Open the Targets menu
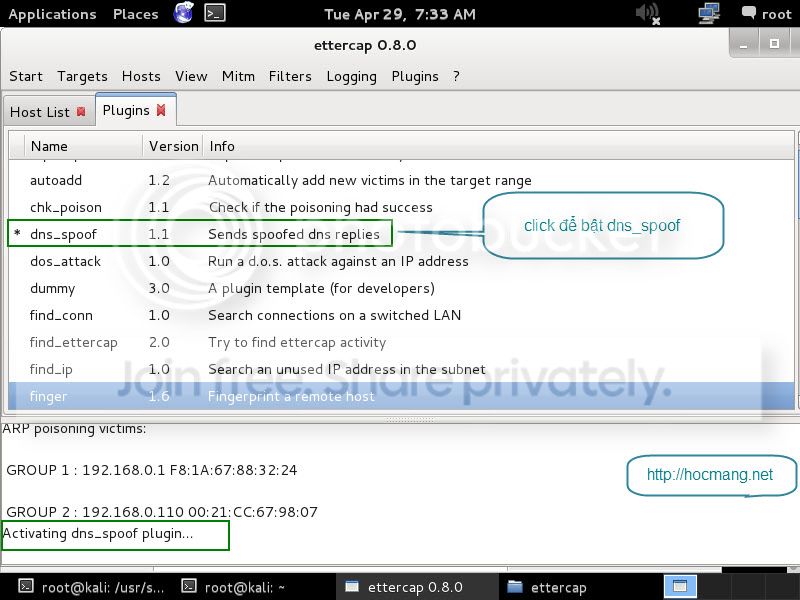This screenshot has width=800, height=600. click(82, 77)
